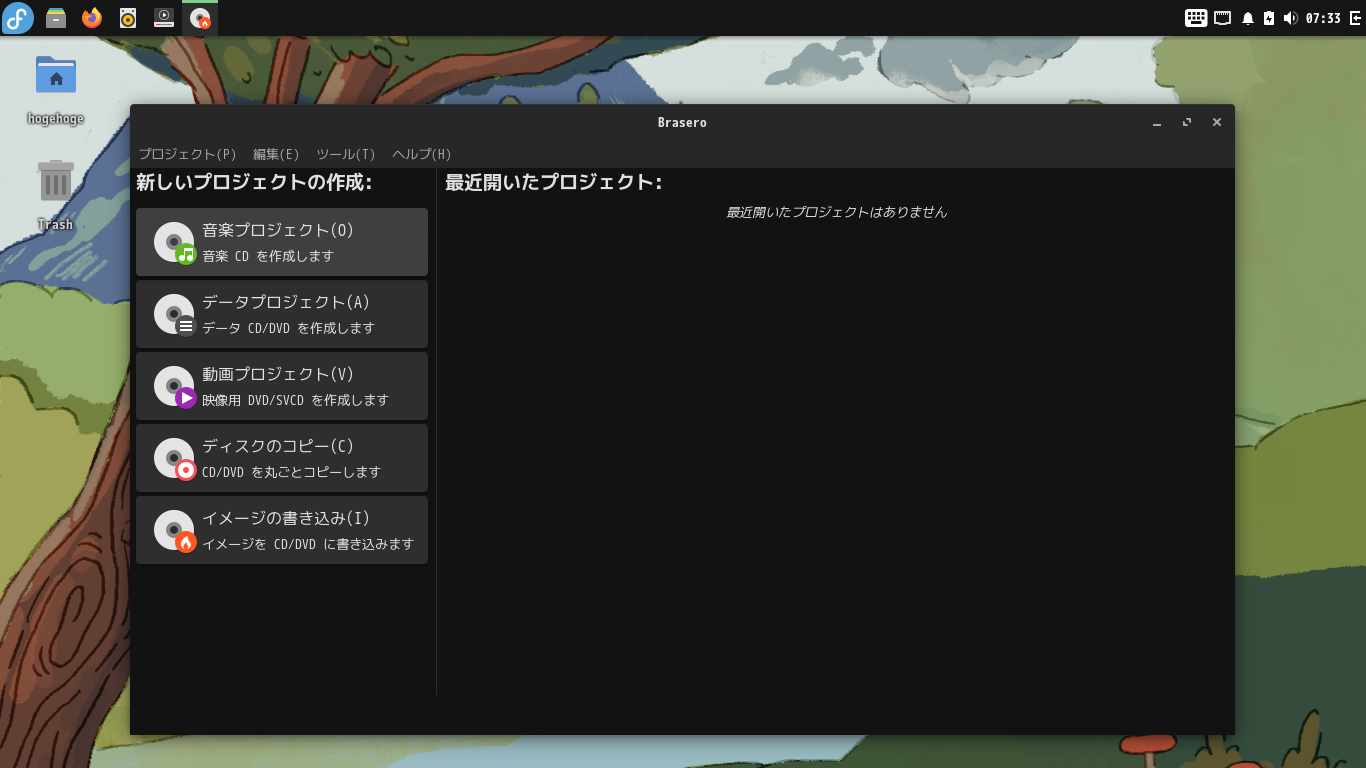Open the 編集(E) menu
Screen dimensions: 1366x768
[276, 154]
